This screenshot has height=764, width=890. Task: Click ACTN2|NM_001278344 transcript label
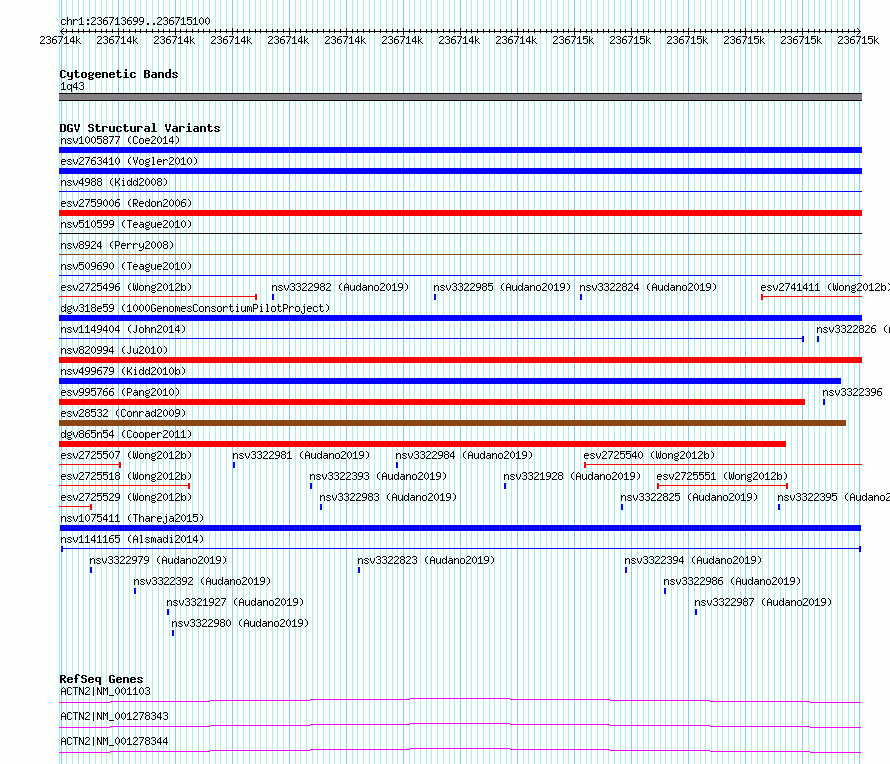114,741
